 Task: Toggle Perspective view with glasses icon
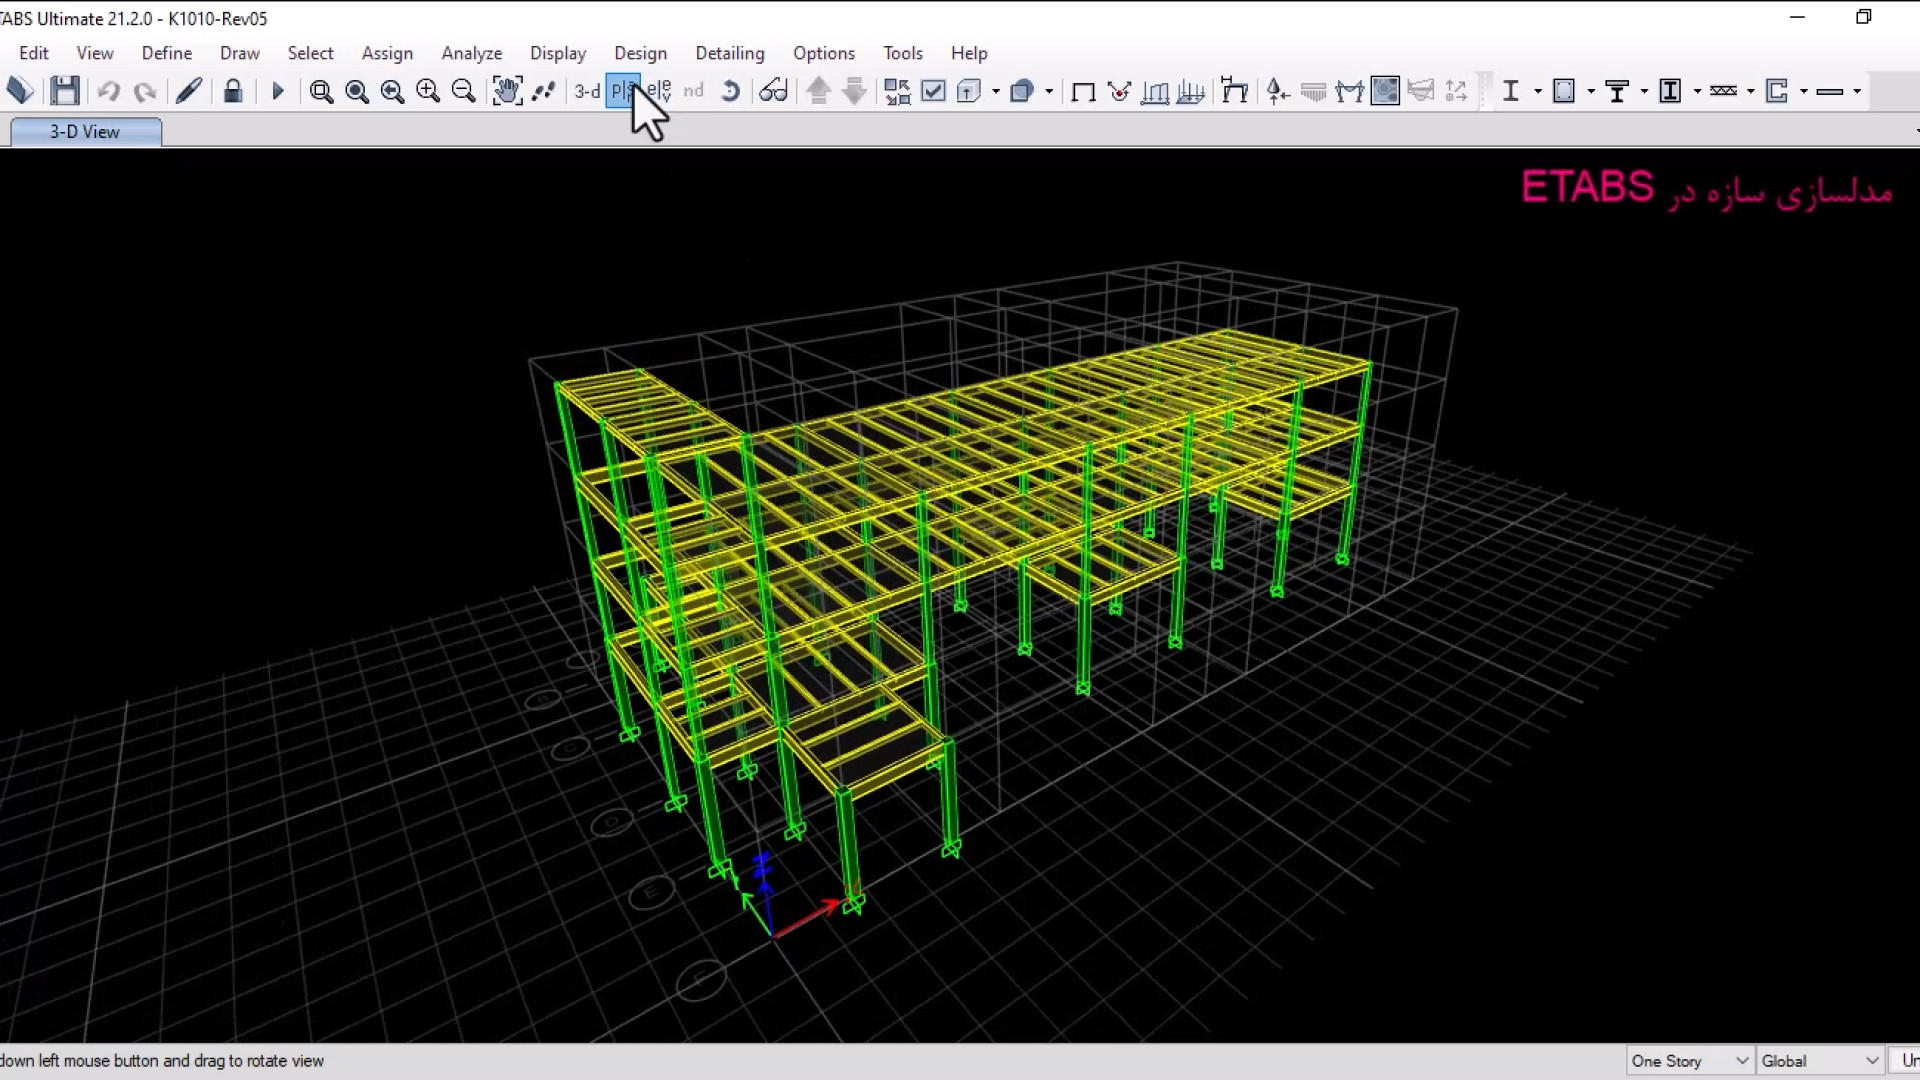click(773, 92)
